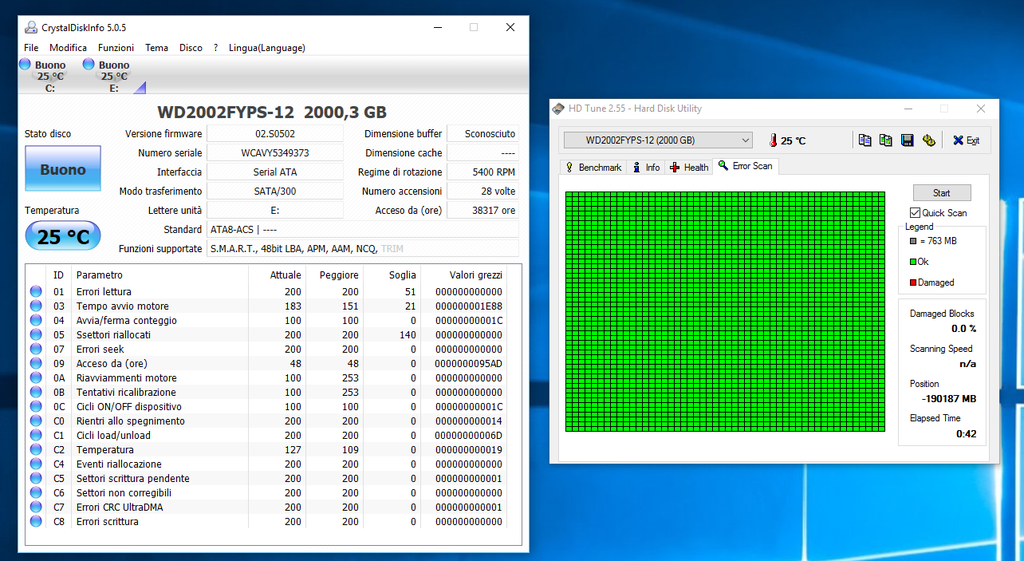Toggle the Quick Scan checkbox
This screenshot has width=1024, height=561.
tap(915, 213)
